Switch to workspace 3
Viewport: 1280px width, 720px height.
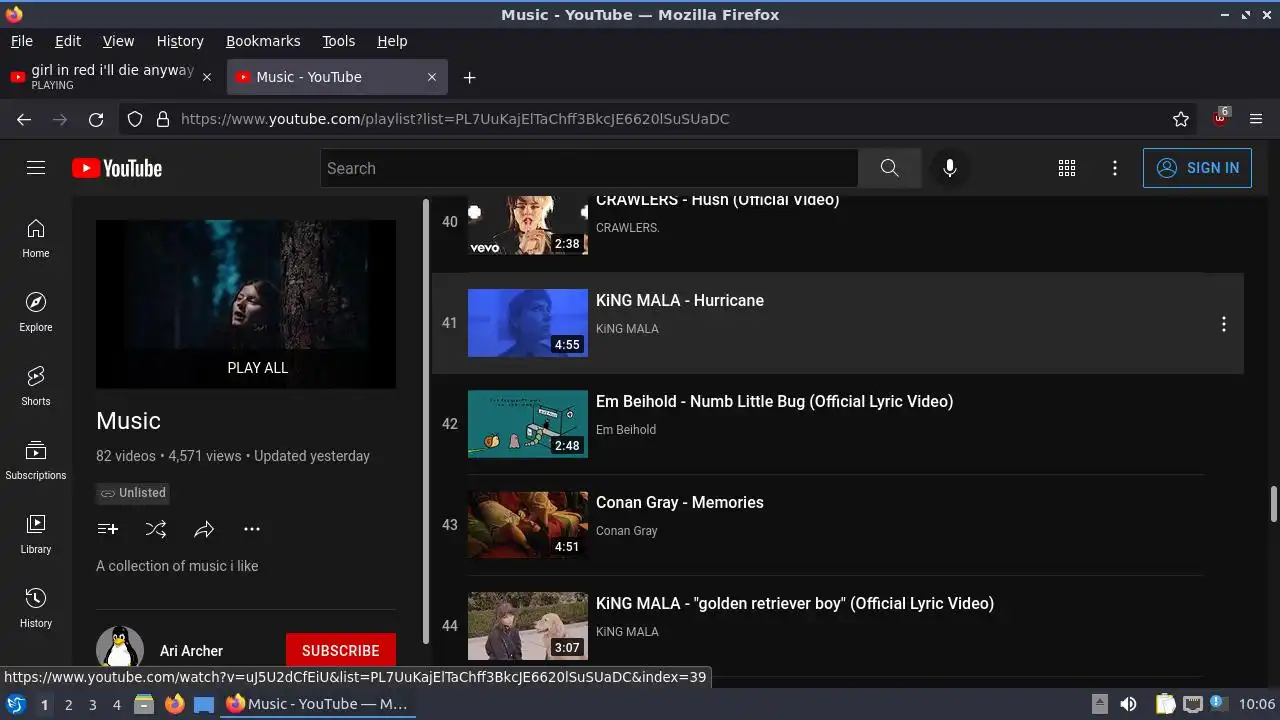[92, 705]
